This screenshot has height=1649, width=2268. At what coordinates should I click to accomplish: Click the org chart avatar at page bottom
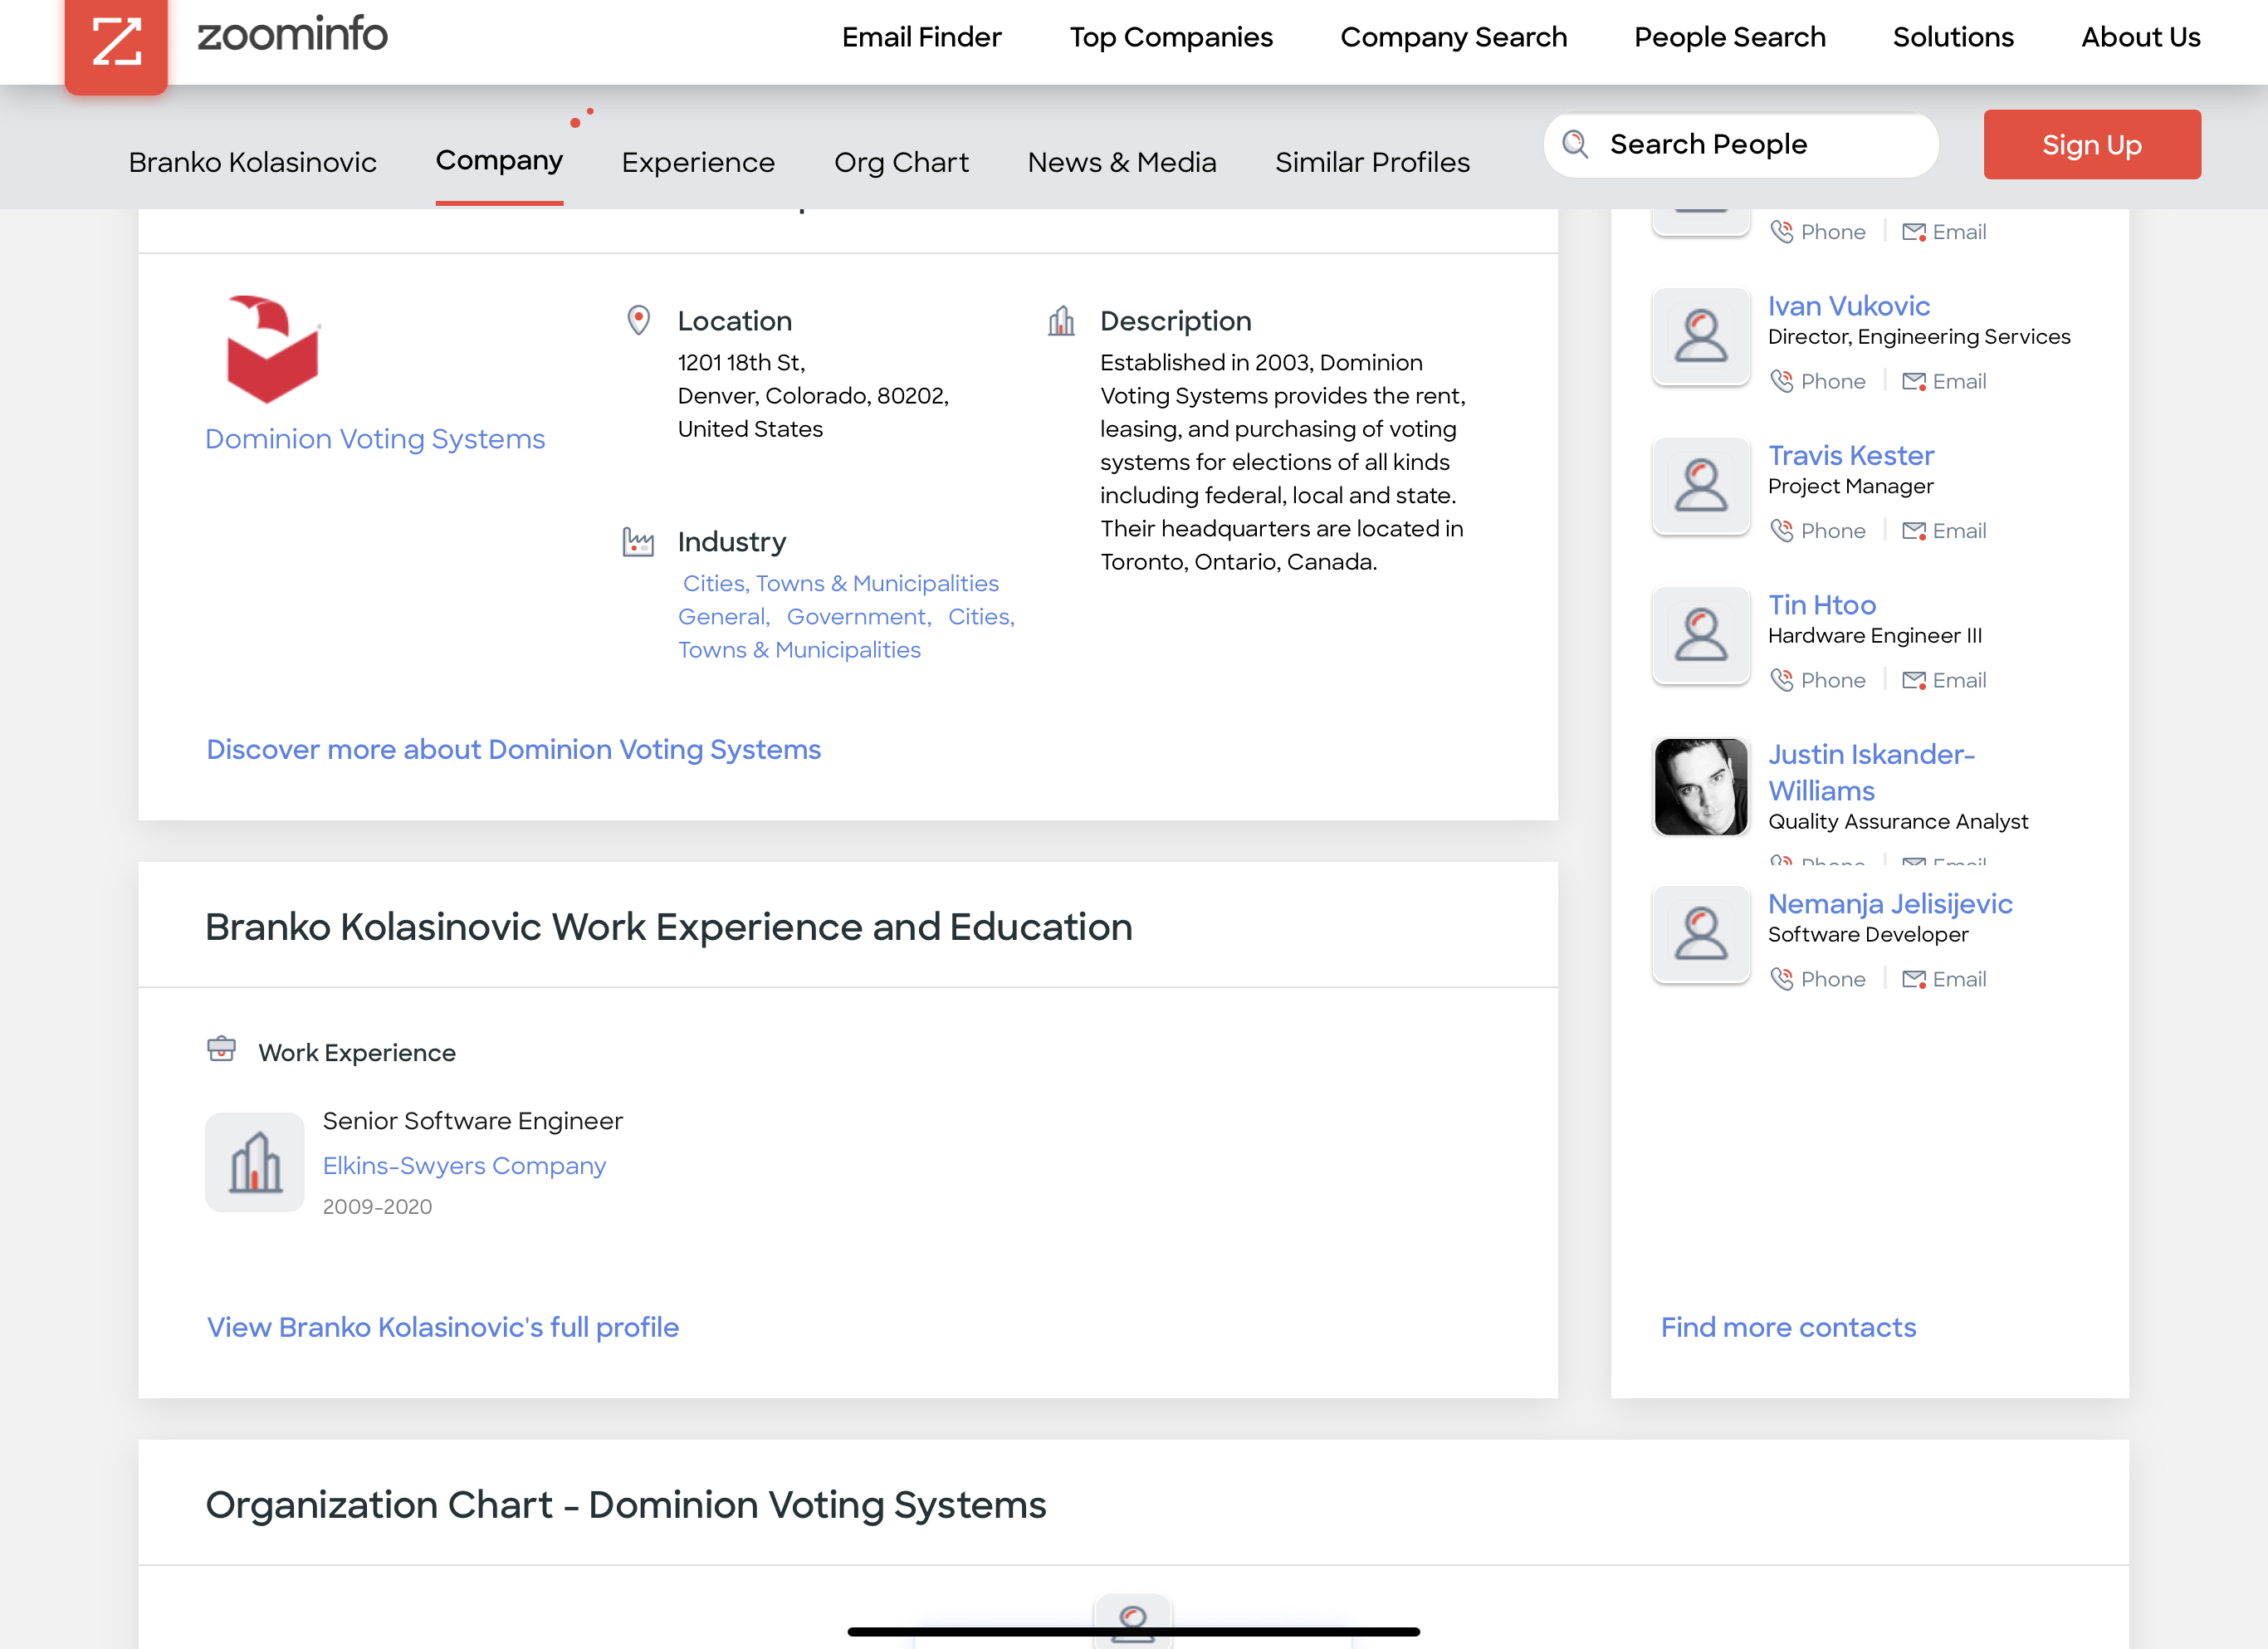1133,1621
